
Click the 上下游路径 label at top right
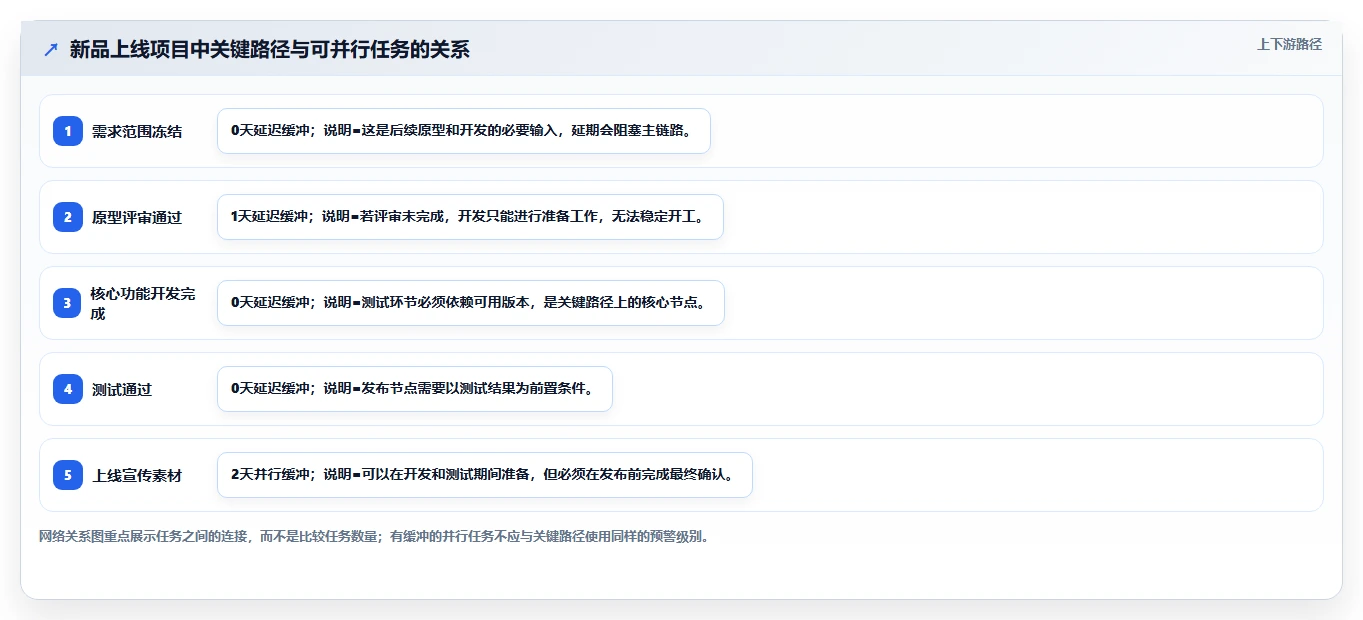click(1289, 44)
